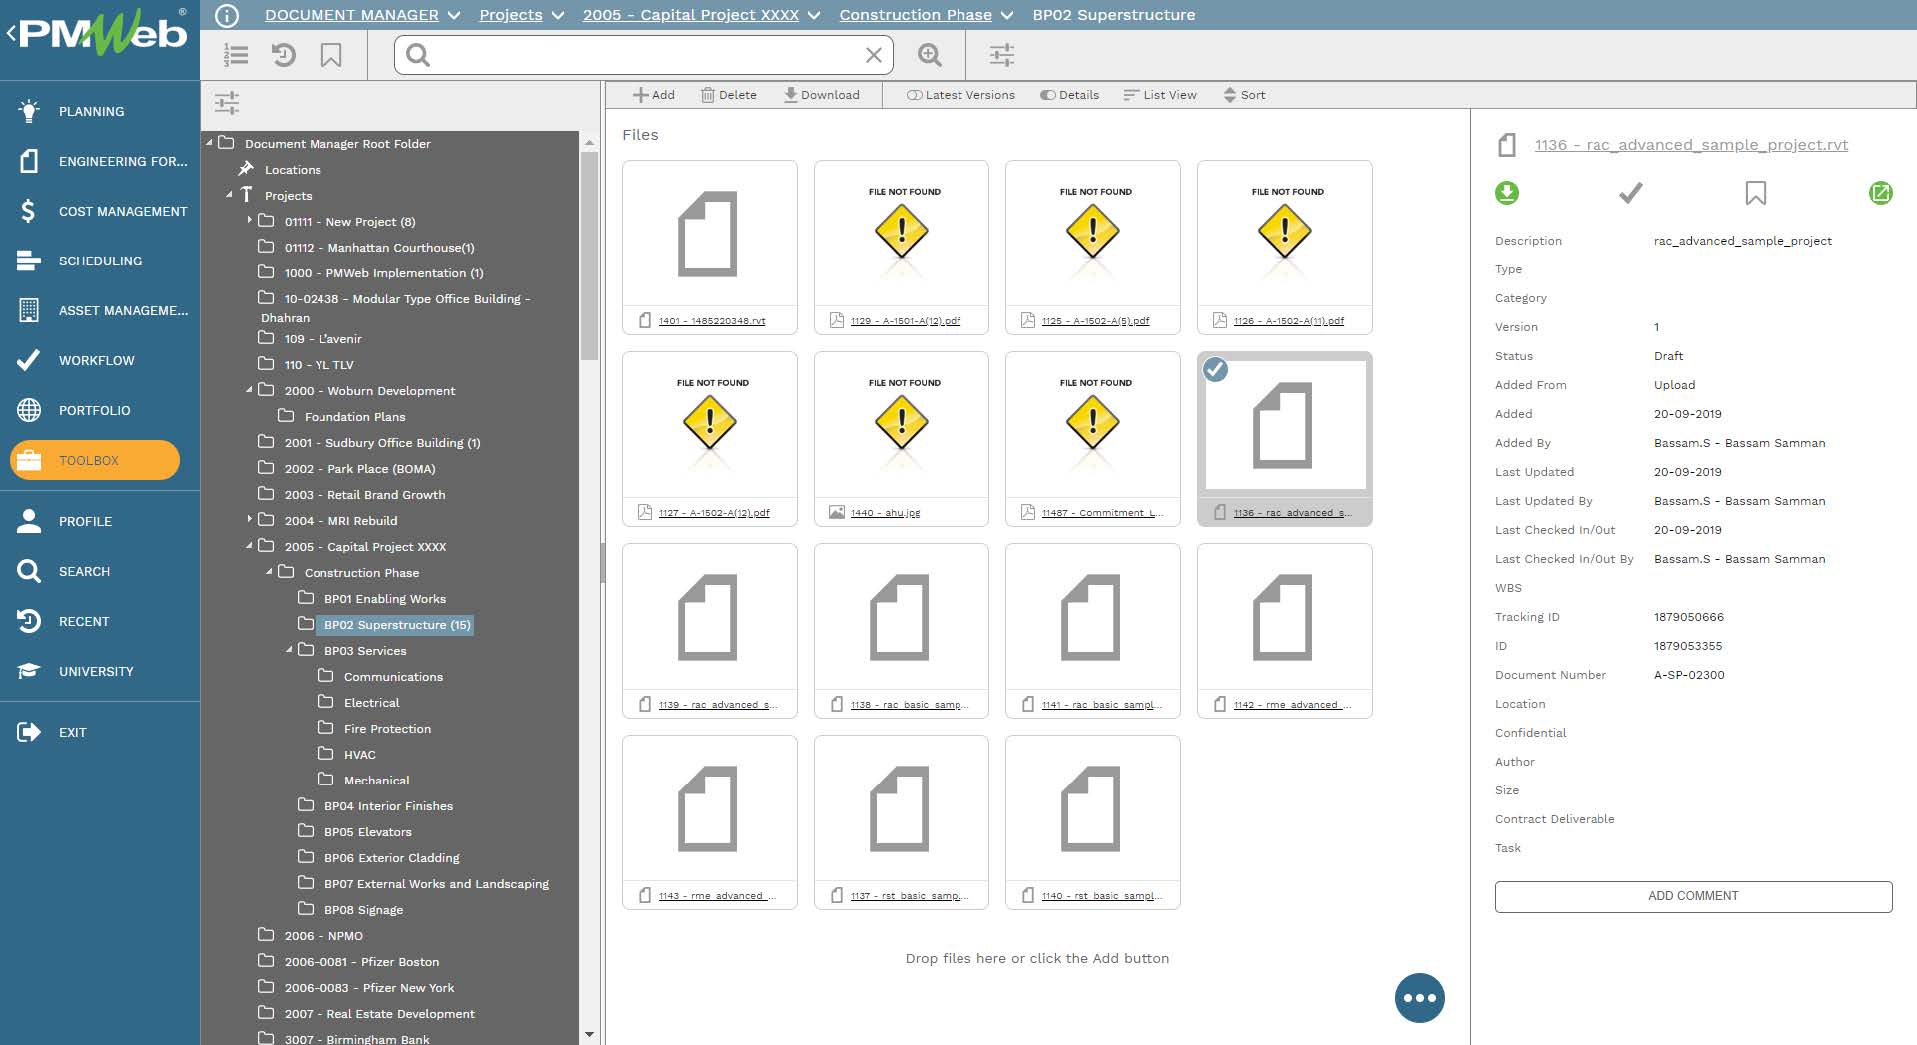Screen dimensions: 1917x1045
Task: Click green edit icon in details panel
Action: pyautogui.click(x=1881, y=192)
